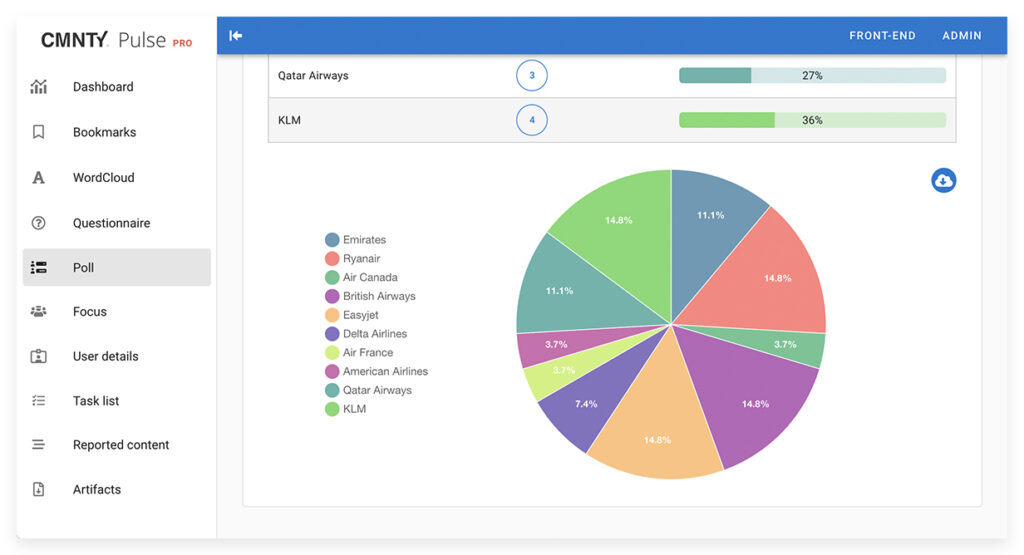Toggle Air France legend color dot
Viewport: 1024px width, 555px height.
coord(332,353)
